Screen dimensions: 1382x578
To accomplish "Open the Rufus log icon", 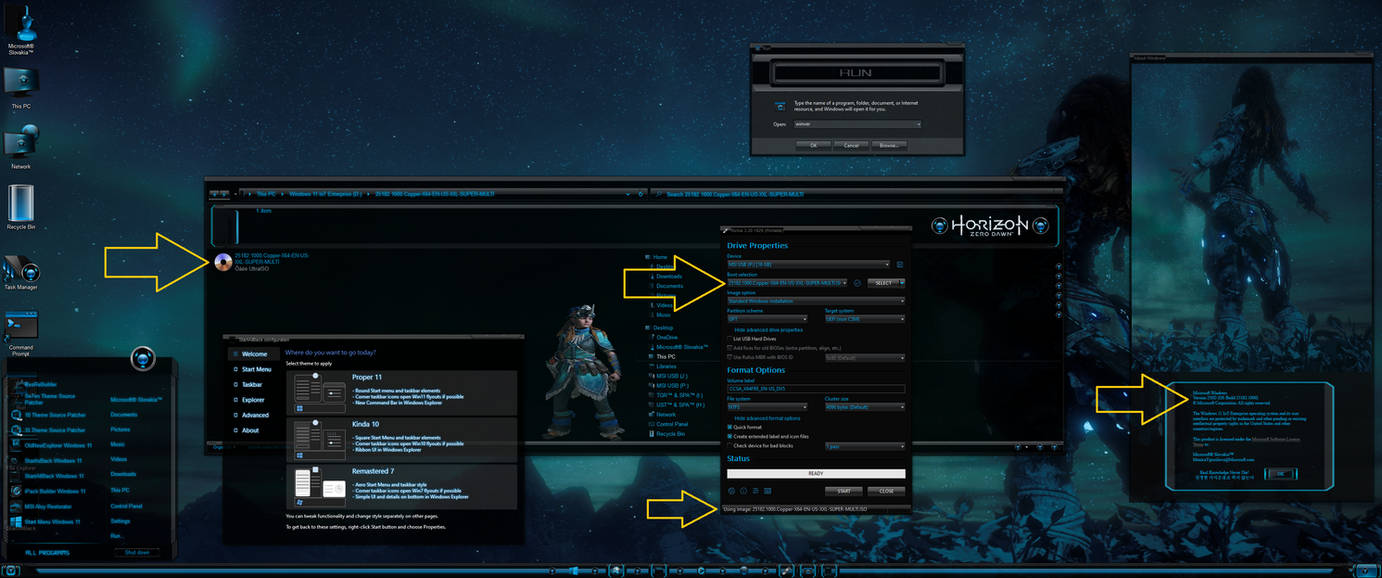I will click(x=767, y=491).
